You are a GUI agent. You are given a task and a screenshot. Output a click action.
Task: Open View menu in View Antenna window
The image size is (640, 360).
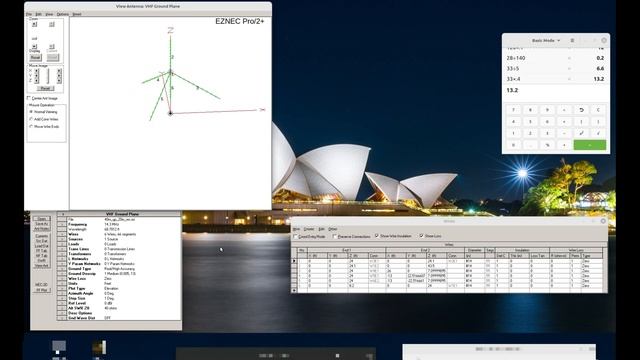[x=49, y=14]
